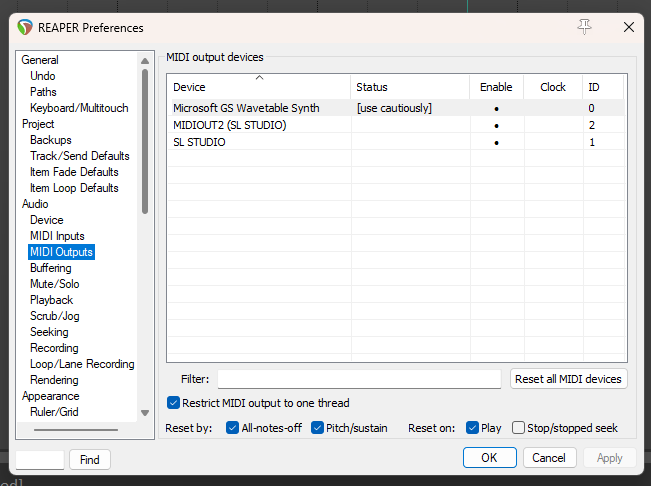Screen dimensions: 651x486
Task: Open the MIDI Inputs preferences page
Action: [x=57, y=236]
